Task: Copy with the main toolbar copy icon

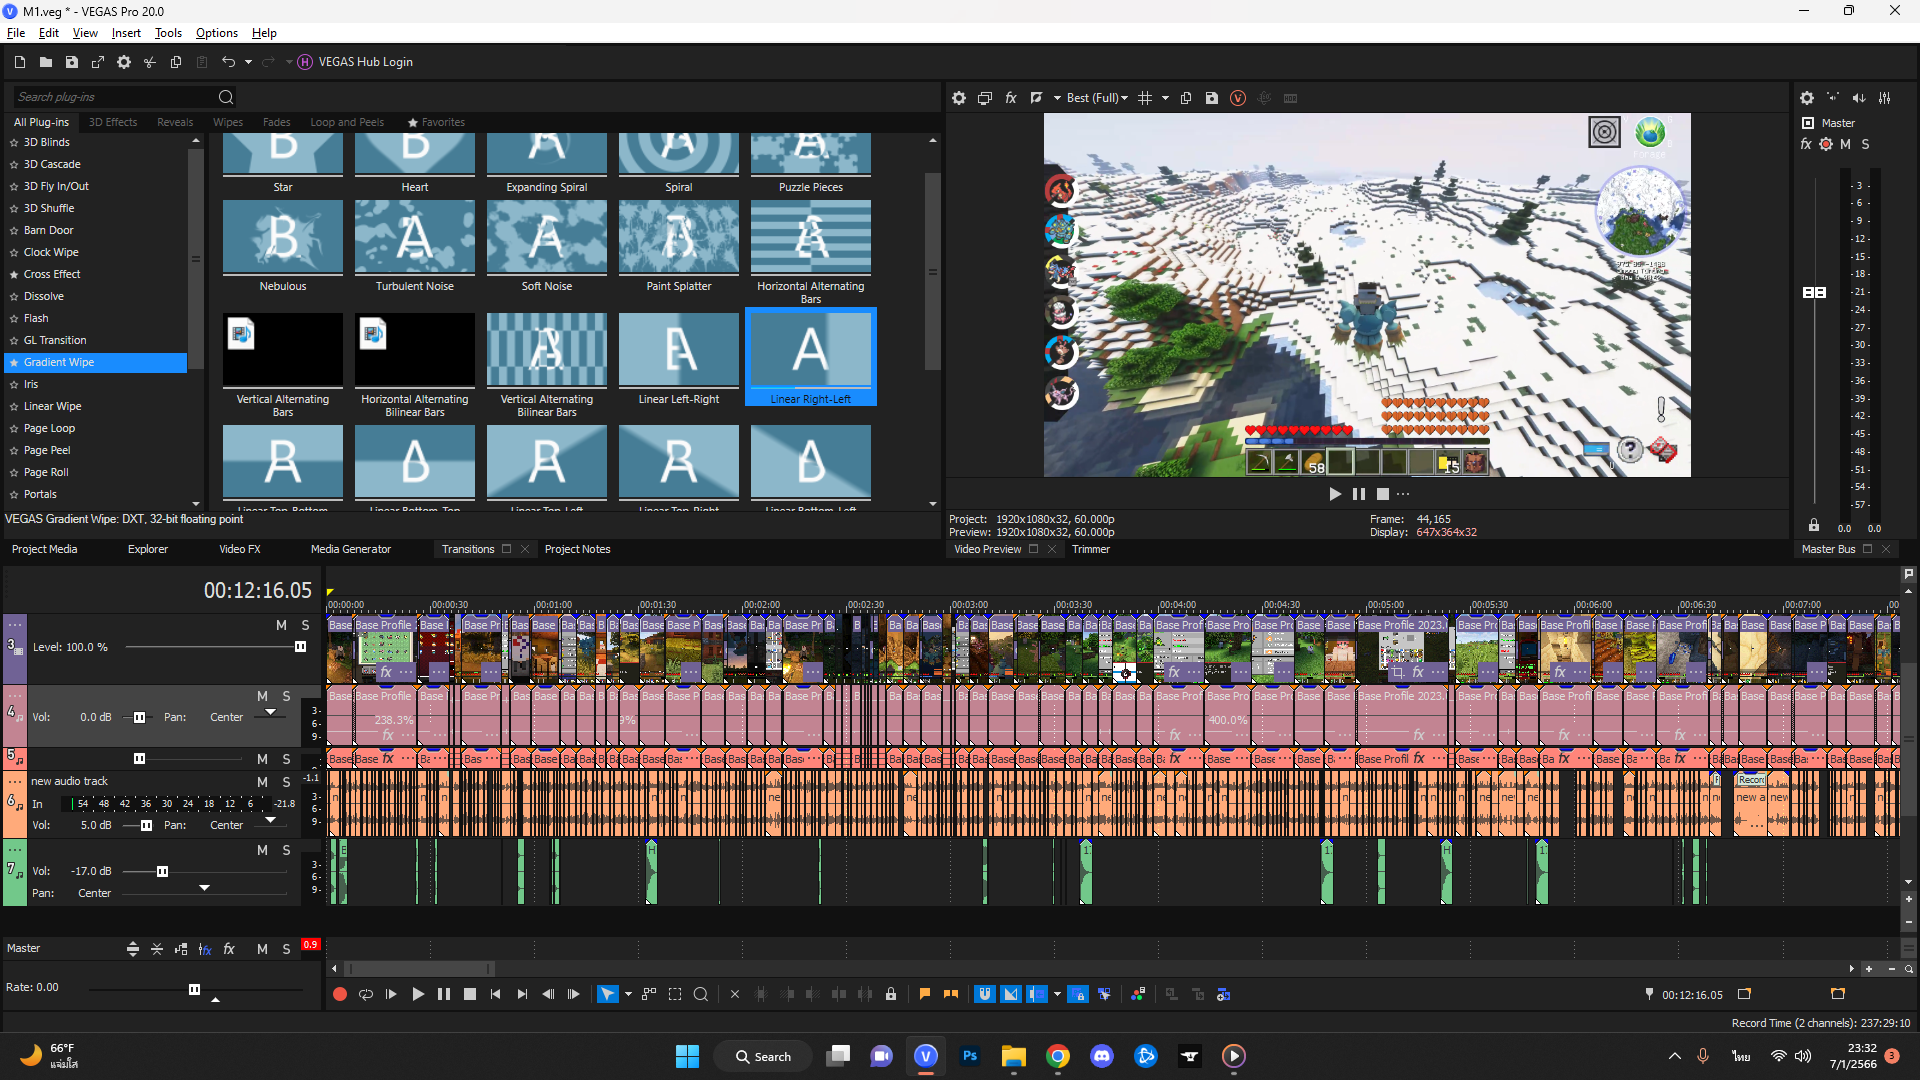Action: click(176, 62)
